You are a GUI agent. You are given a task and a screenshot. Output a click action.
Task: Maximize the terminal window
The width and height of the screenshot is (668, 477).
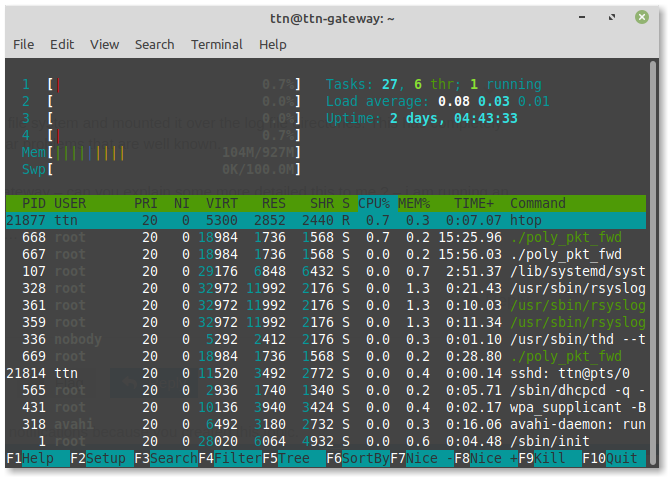[x=612, y=17]
